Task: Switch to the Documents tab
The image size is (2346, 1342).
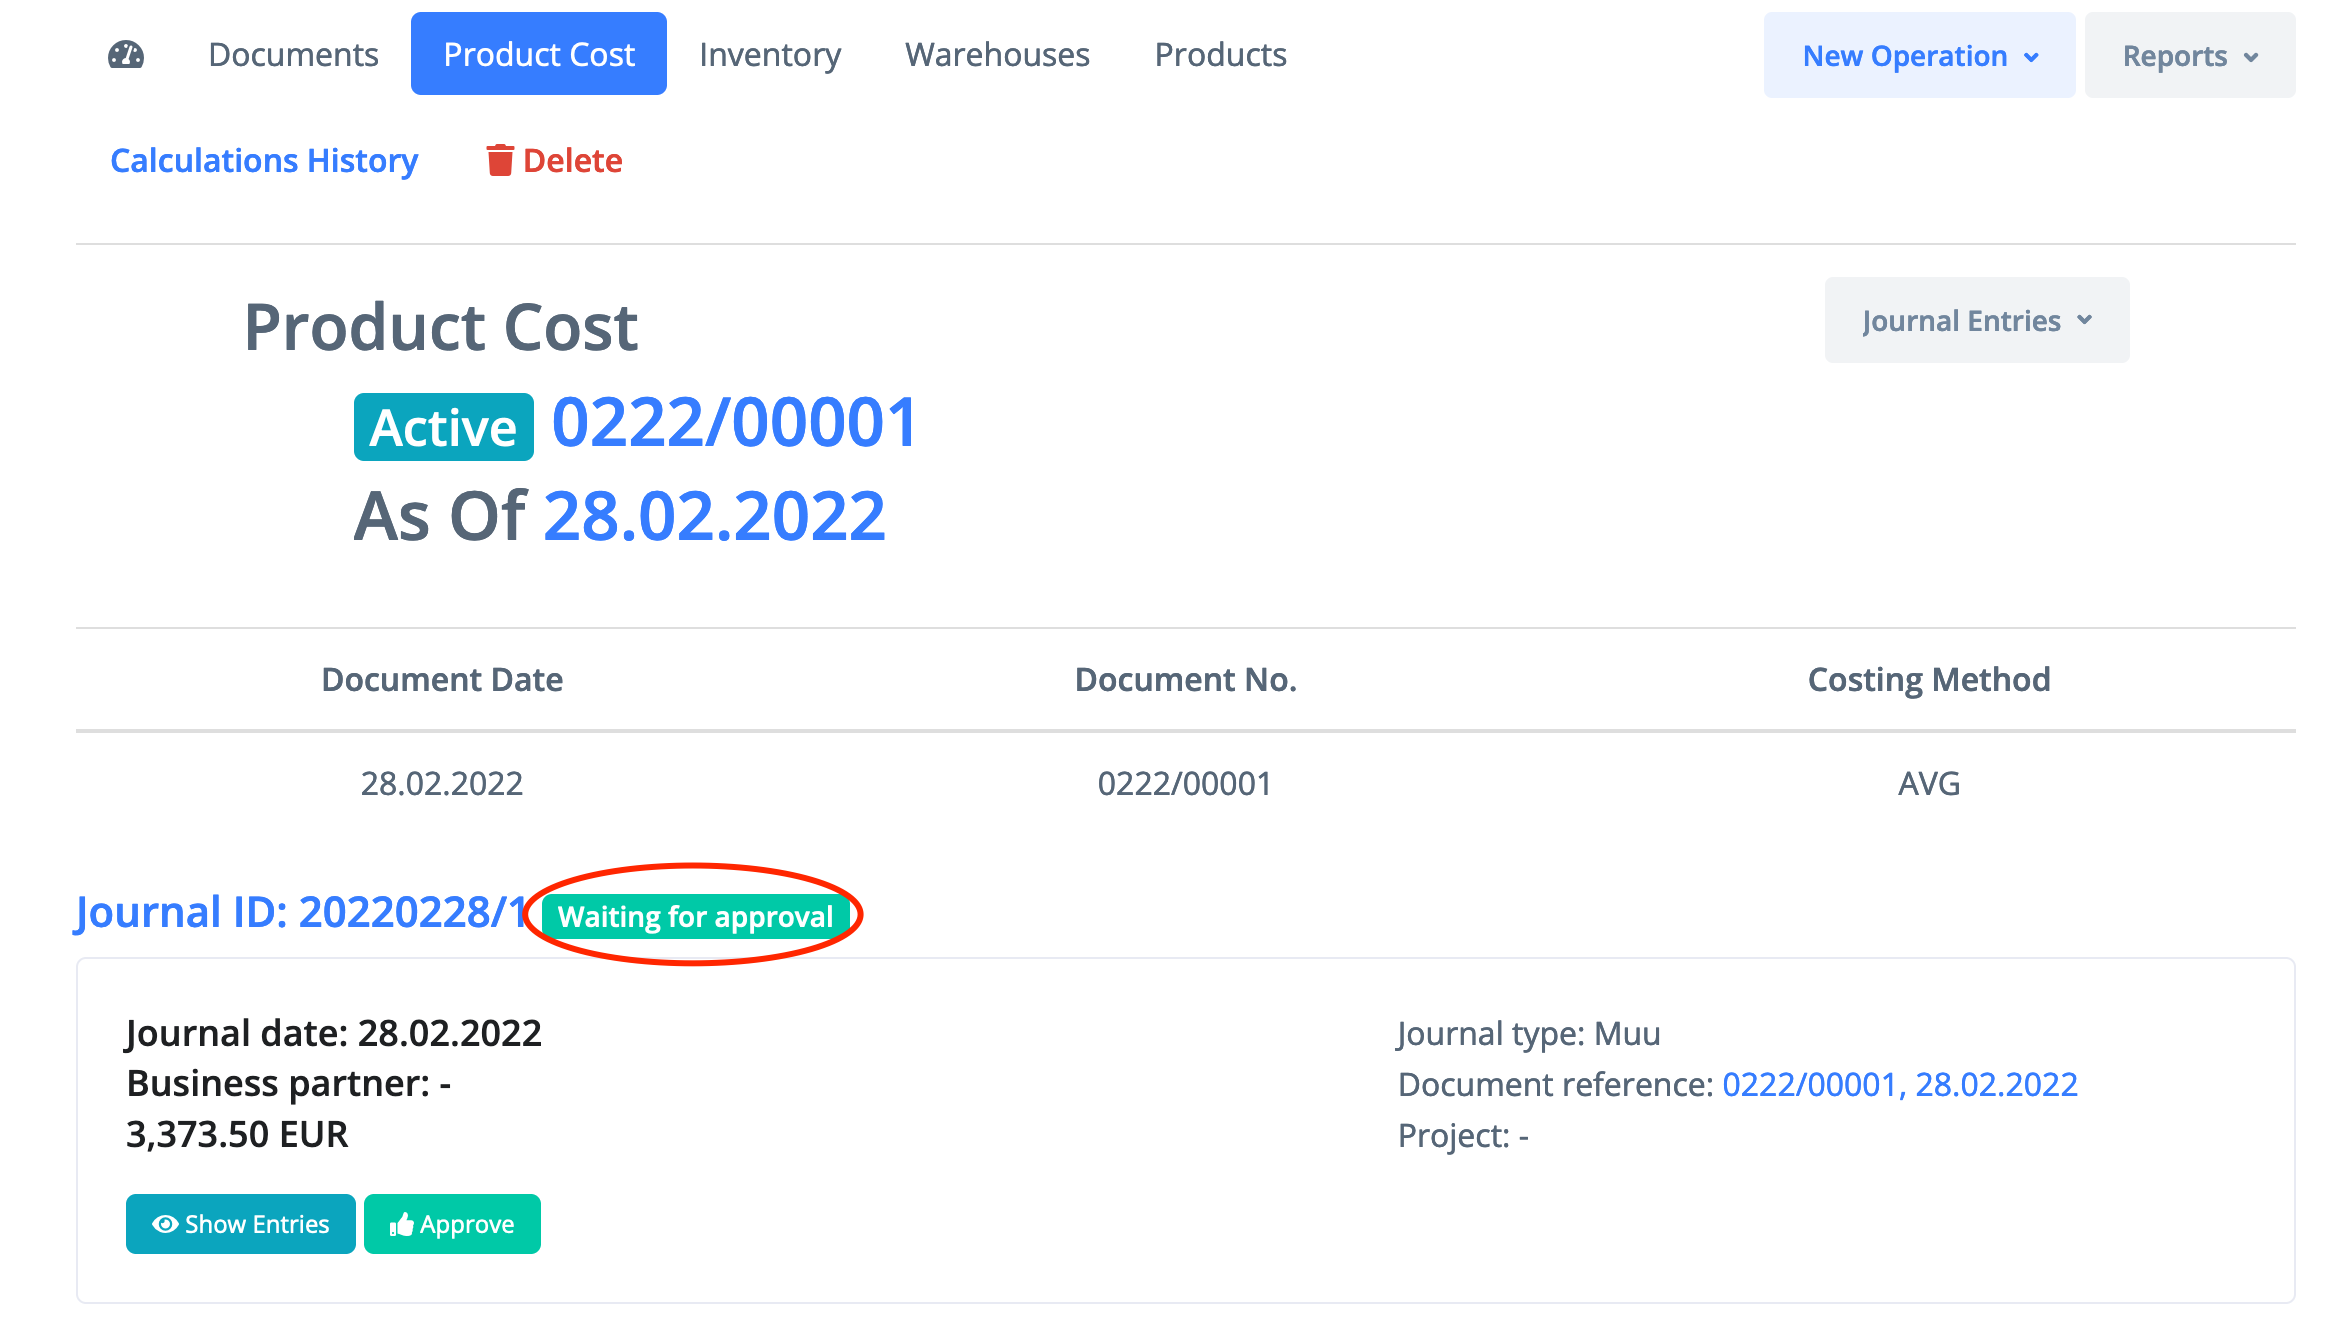Action: click(293, 55)
